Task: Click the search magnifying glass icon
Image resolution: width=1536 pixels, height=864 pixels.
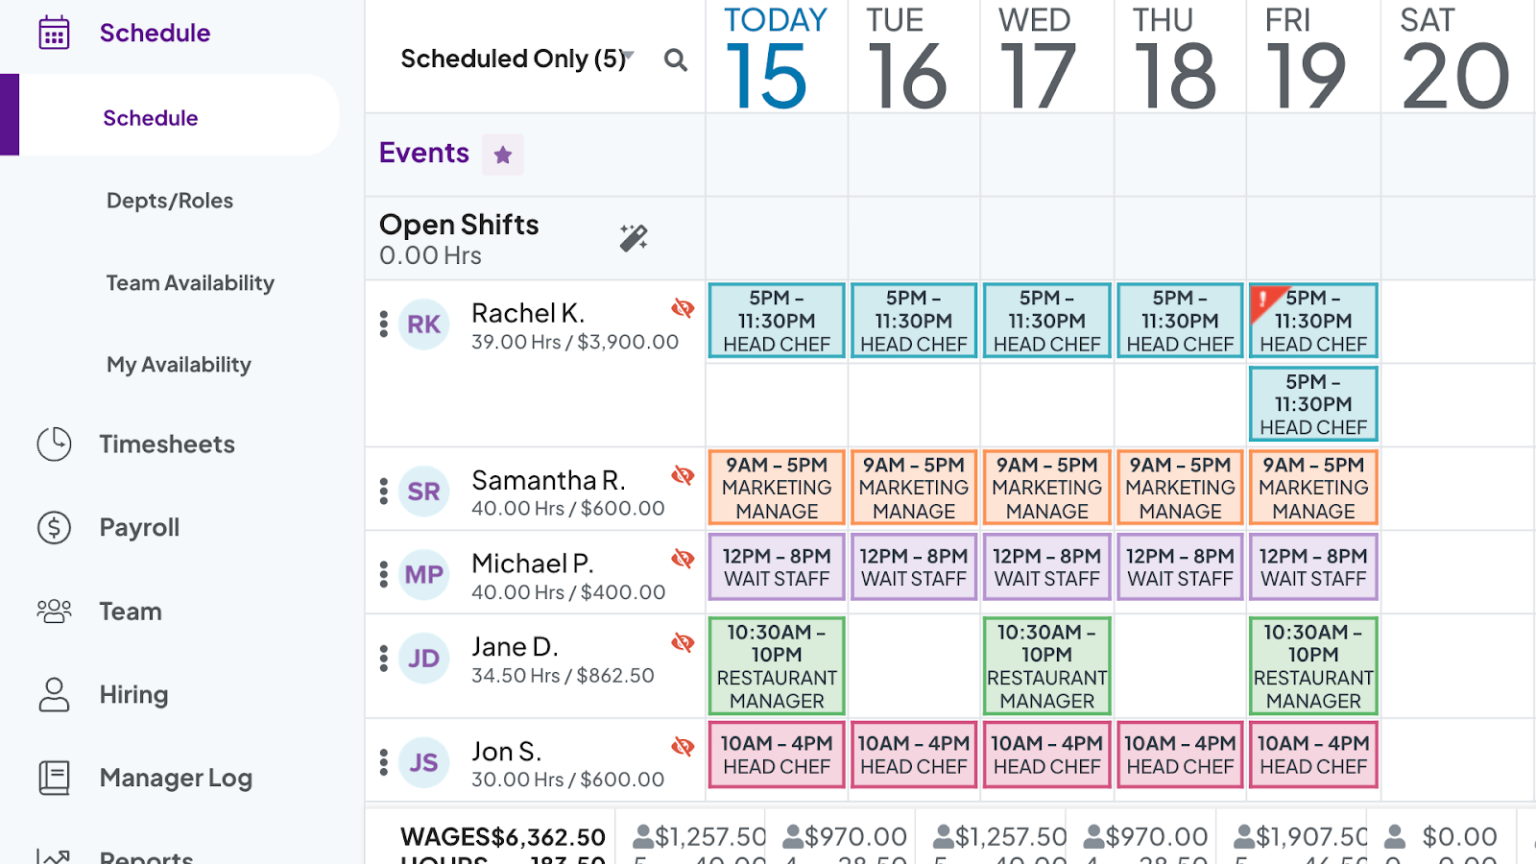Action: click(x=676, y=60)
